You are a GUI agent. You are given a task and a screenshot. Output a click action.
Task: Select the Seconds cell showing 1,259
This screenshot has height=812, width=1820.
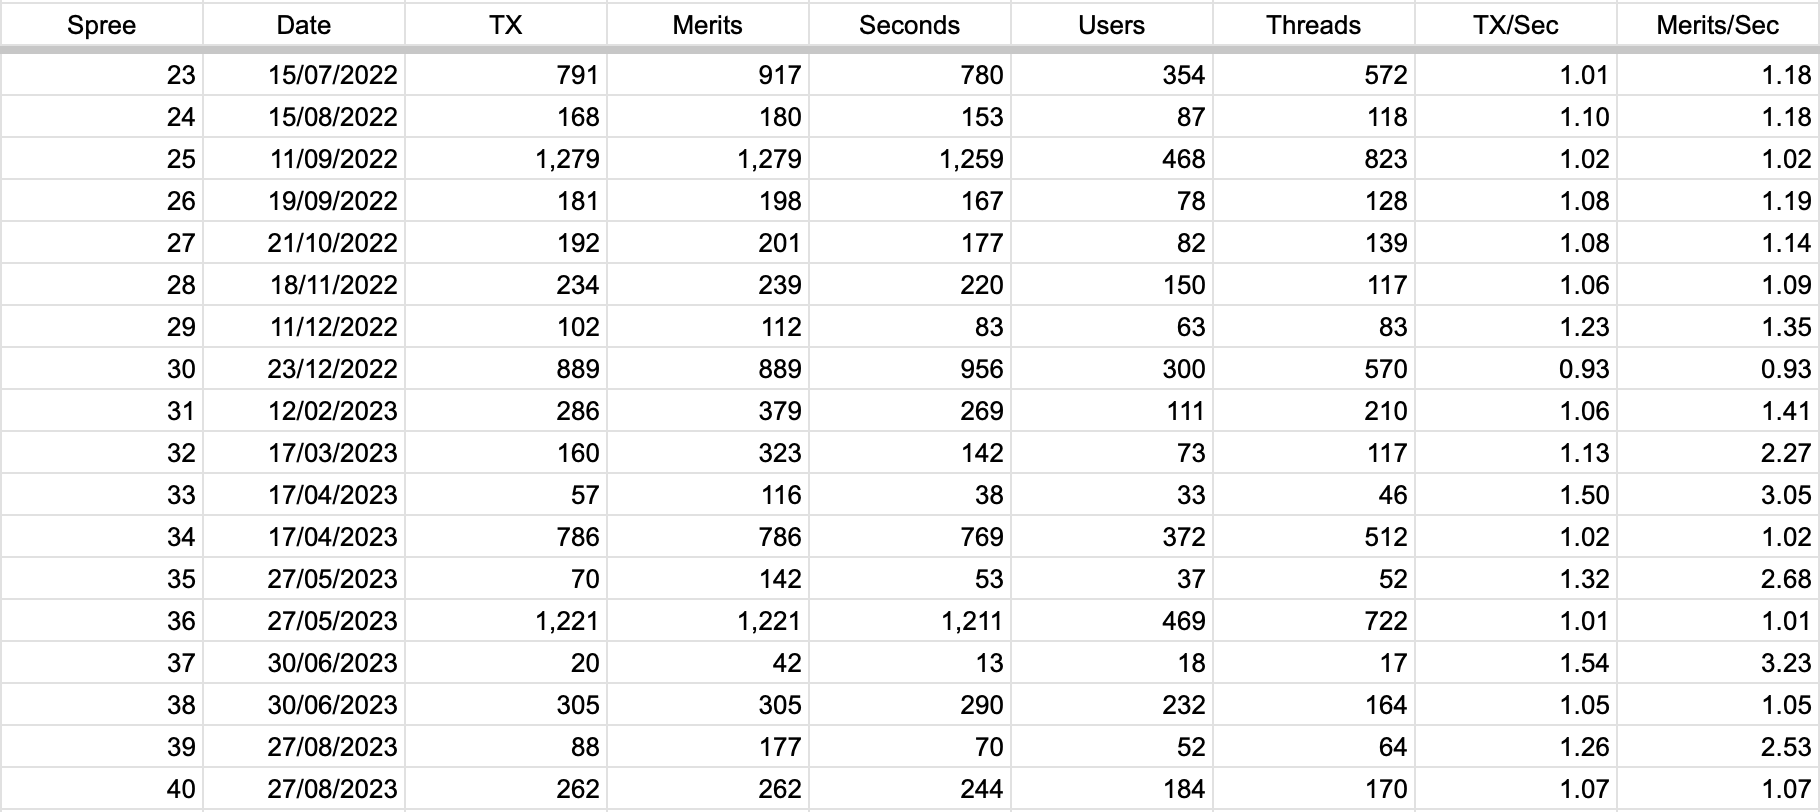[910, 159]
